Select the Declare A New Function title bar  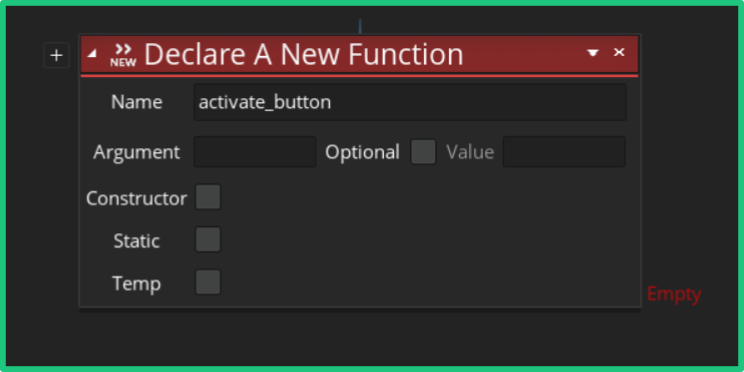(x=359, y=54)
